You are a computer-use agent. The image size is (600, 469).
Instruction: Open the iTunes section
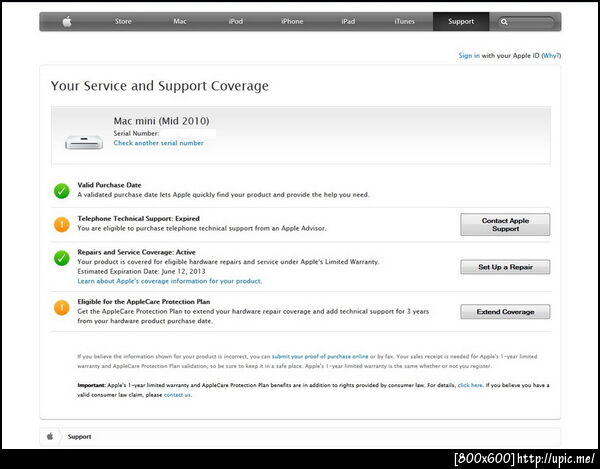[x=404, y=21]
